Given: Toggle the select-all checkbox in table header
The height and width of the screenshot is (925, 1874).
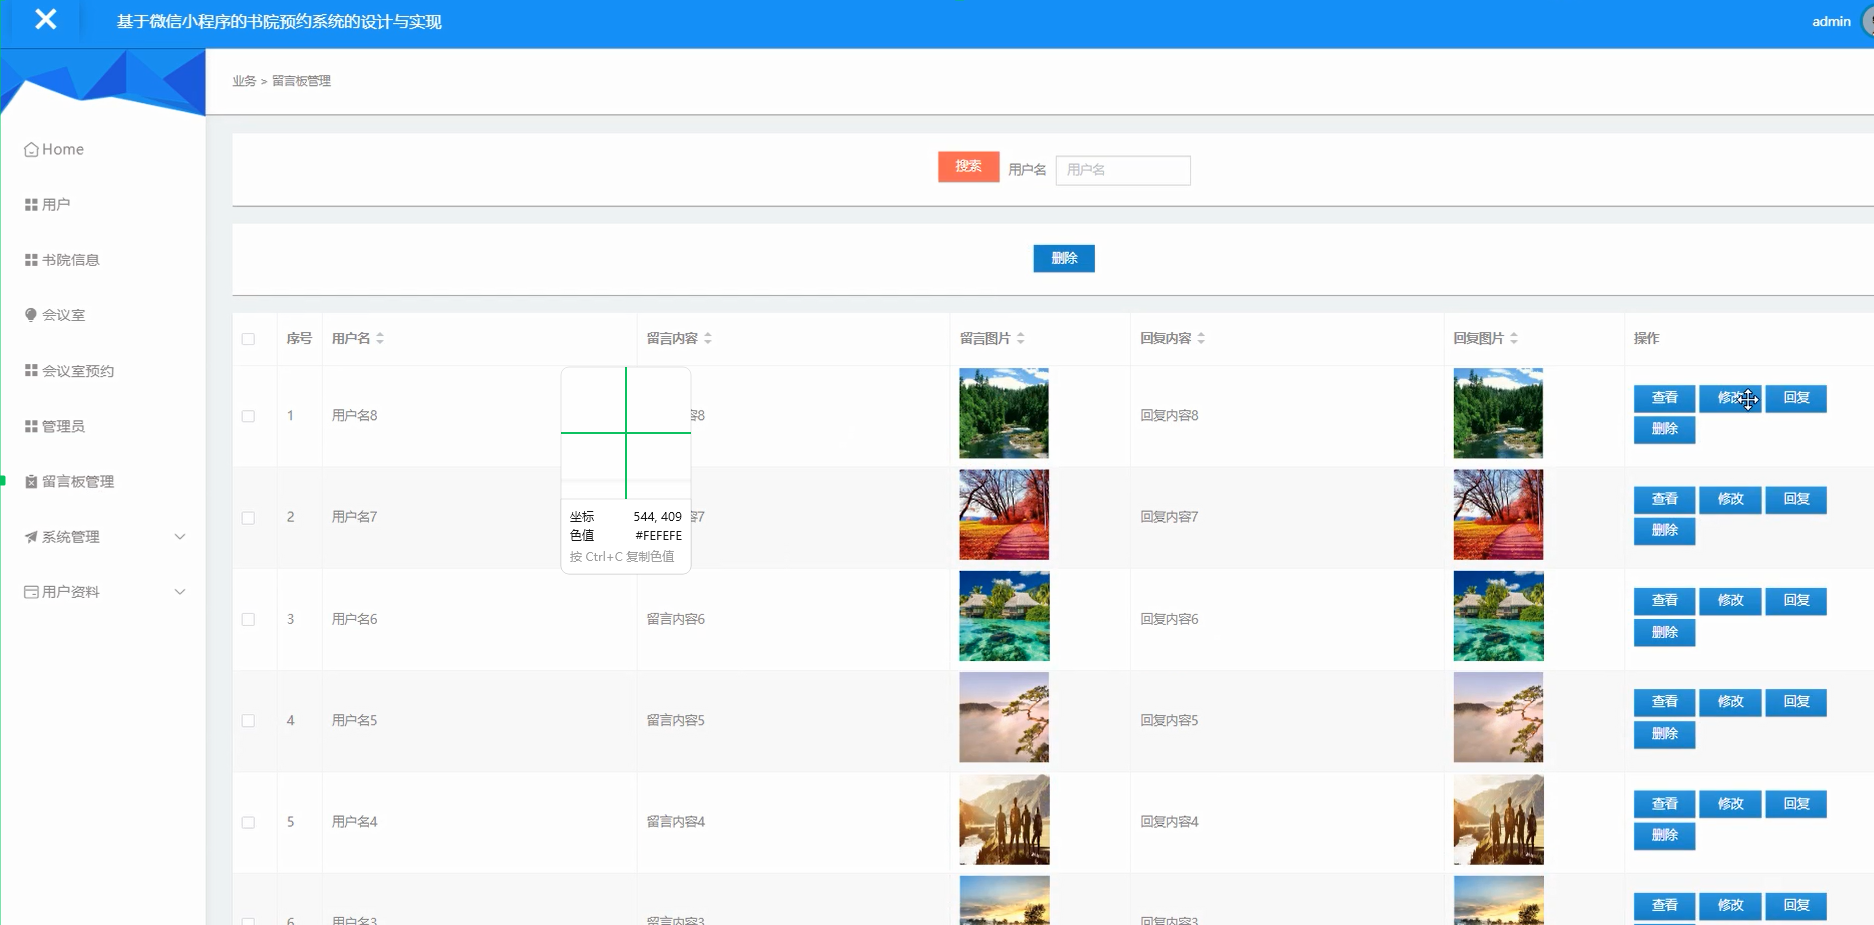Looking at the screenshot, I should (249, 339).
